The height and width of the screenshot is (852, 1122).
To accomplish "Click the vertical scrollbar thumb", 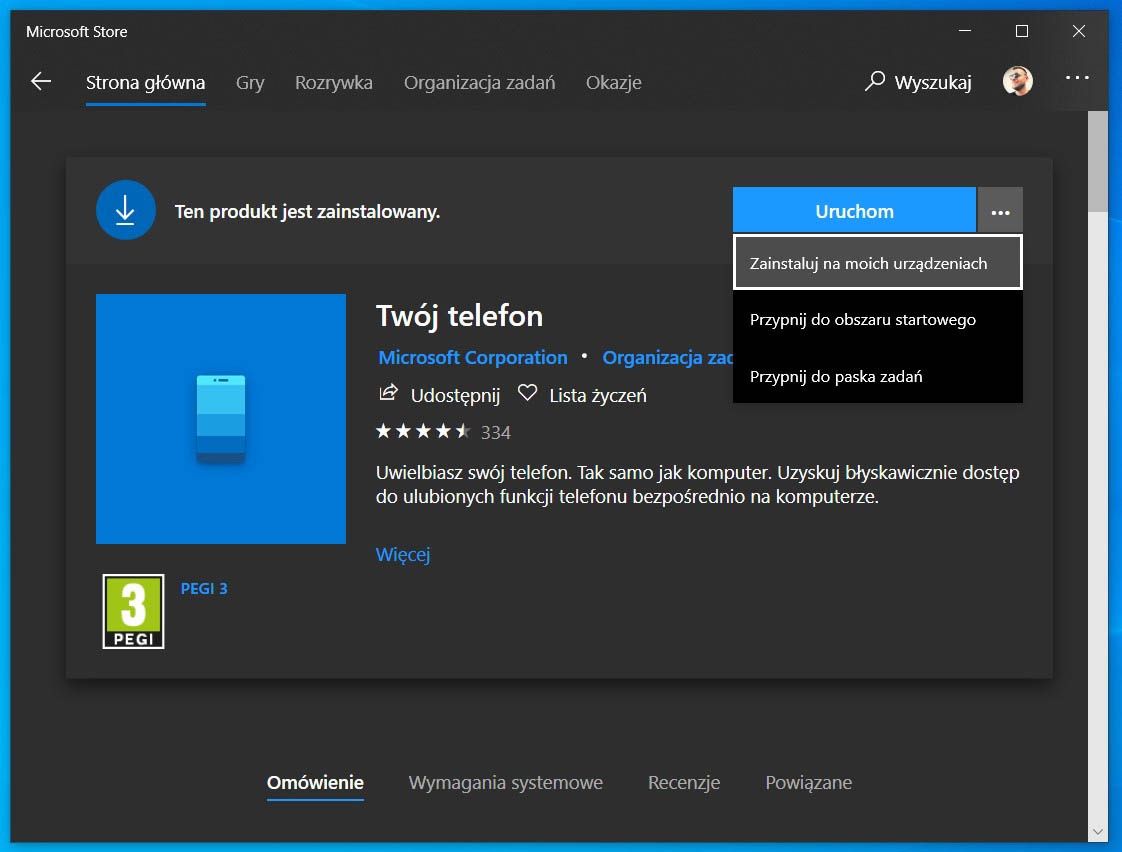I will tap(1098, 162).
